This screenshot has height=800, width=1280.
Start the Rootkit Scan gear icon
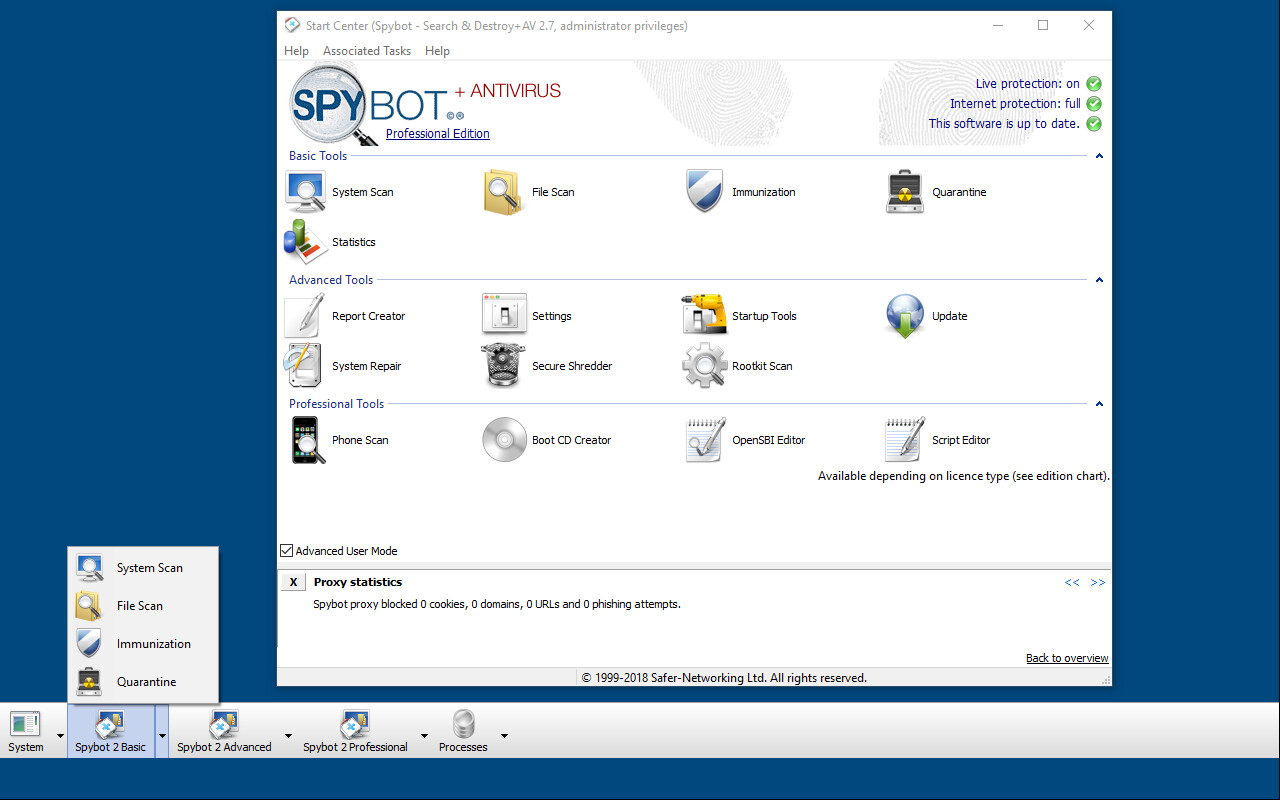click(704, 365)
